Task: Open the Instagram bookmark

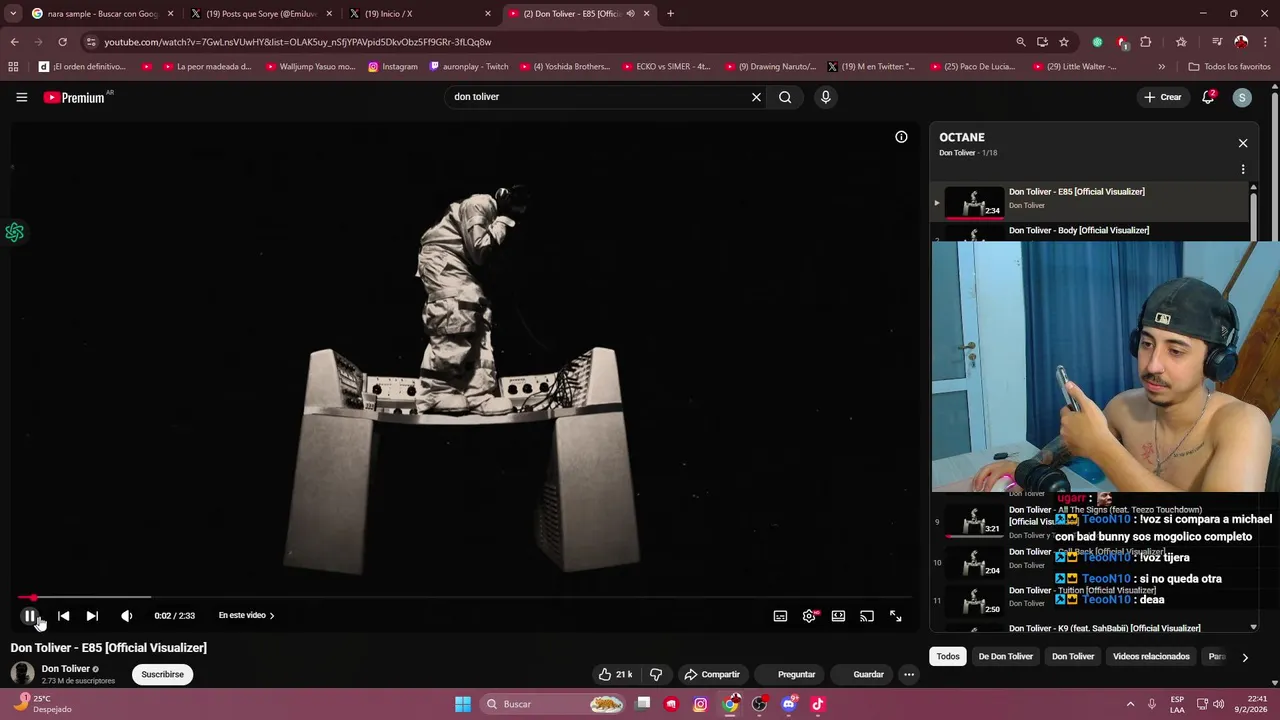Action: tap(393, 67)
